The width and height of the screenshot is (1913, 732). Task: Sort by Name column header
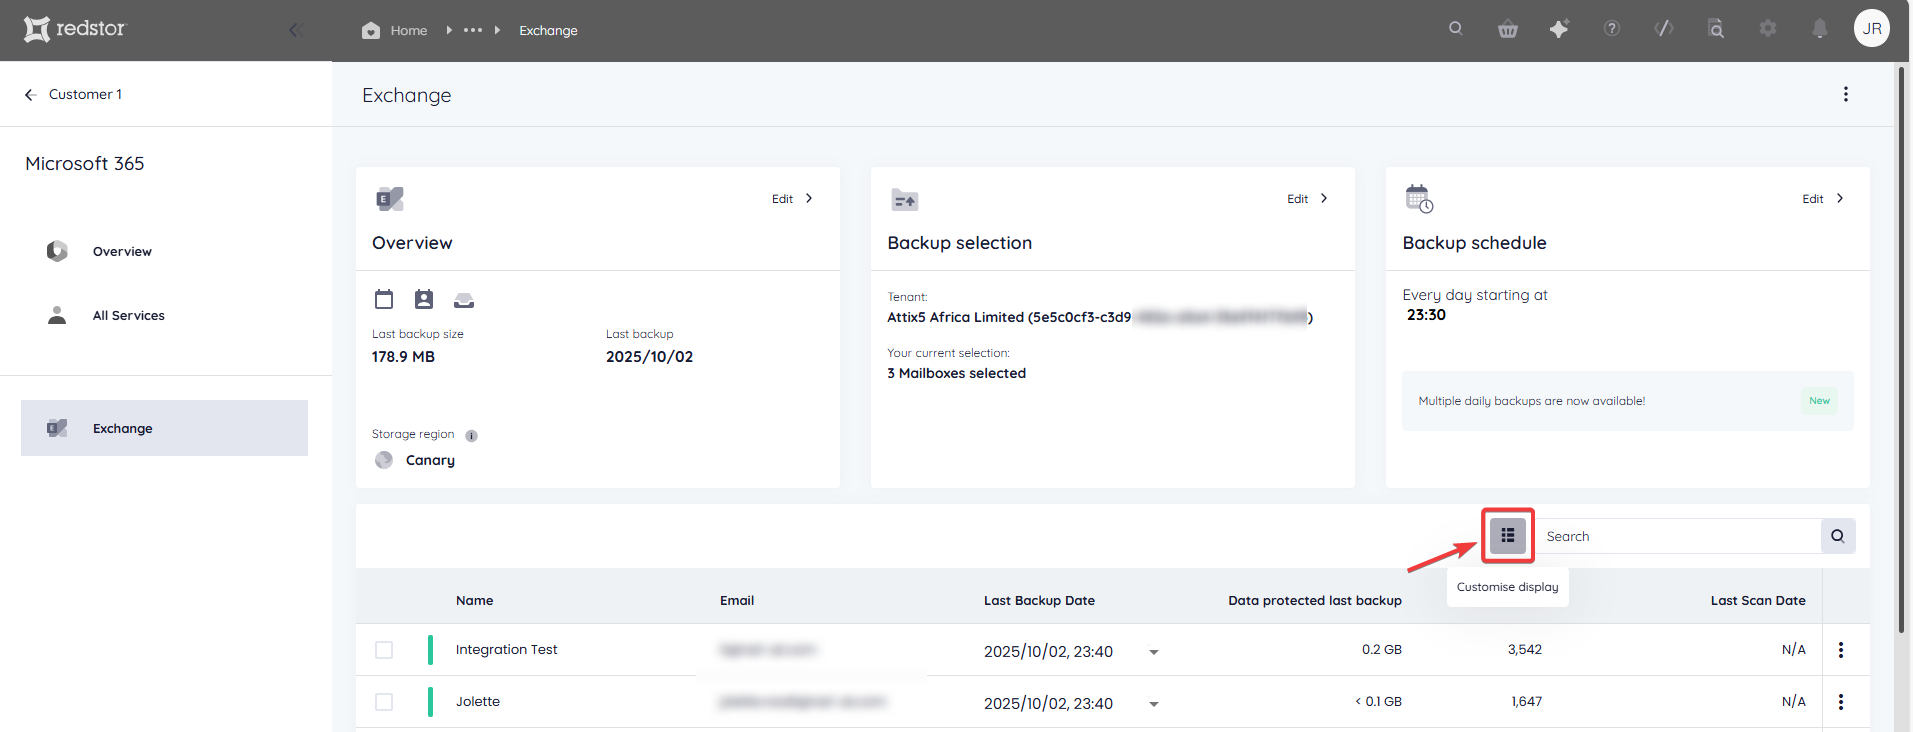pos(475,601)
